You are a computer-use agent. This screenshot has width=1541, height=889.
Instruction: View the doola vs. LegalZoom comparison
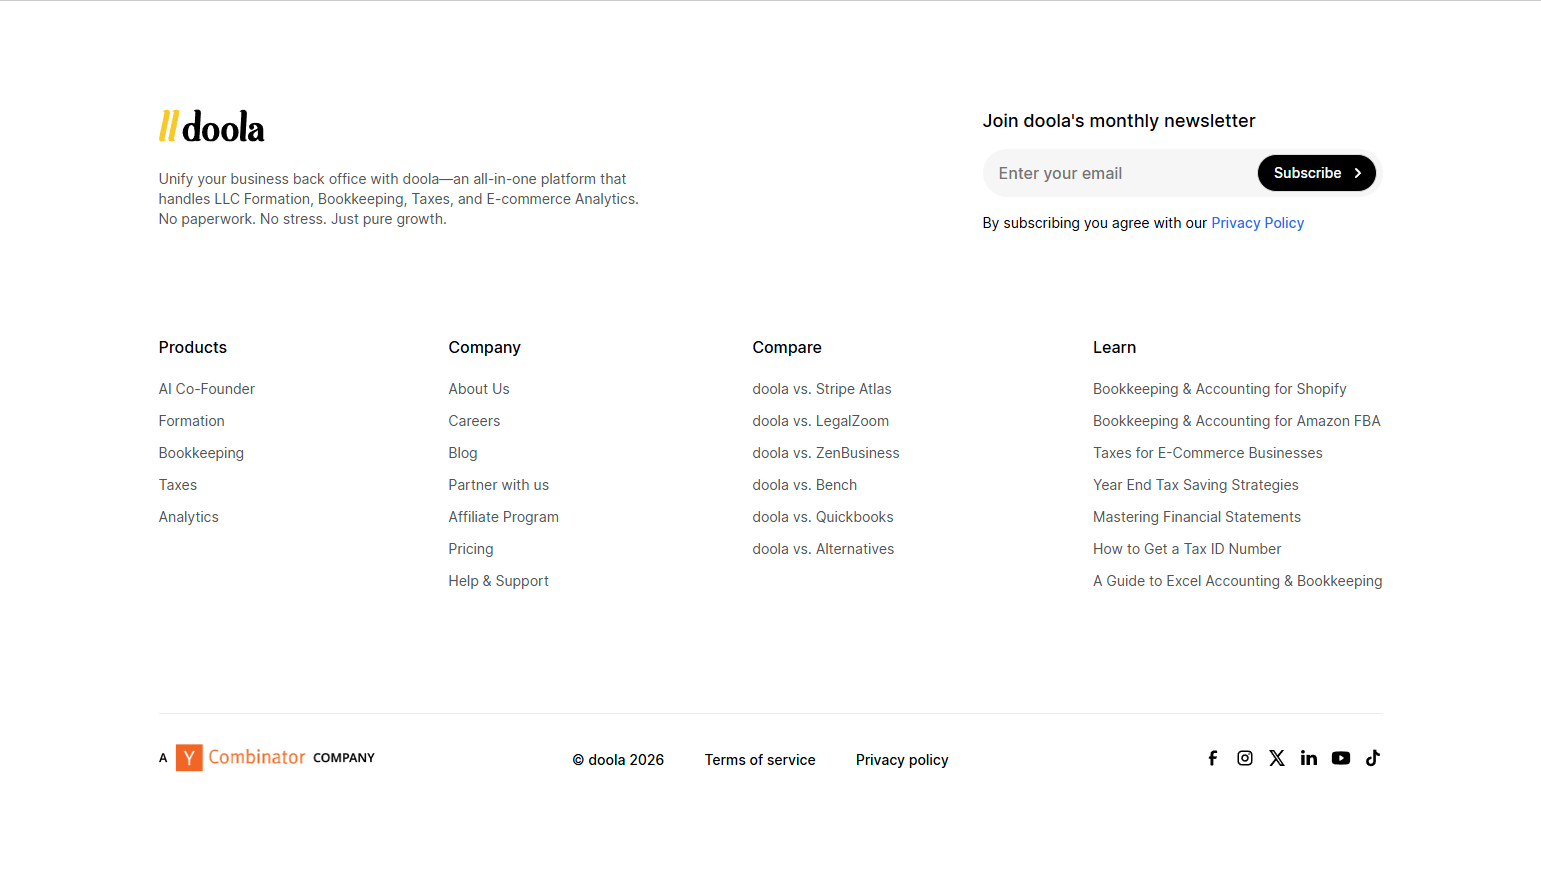[820, 420]
